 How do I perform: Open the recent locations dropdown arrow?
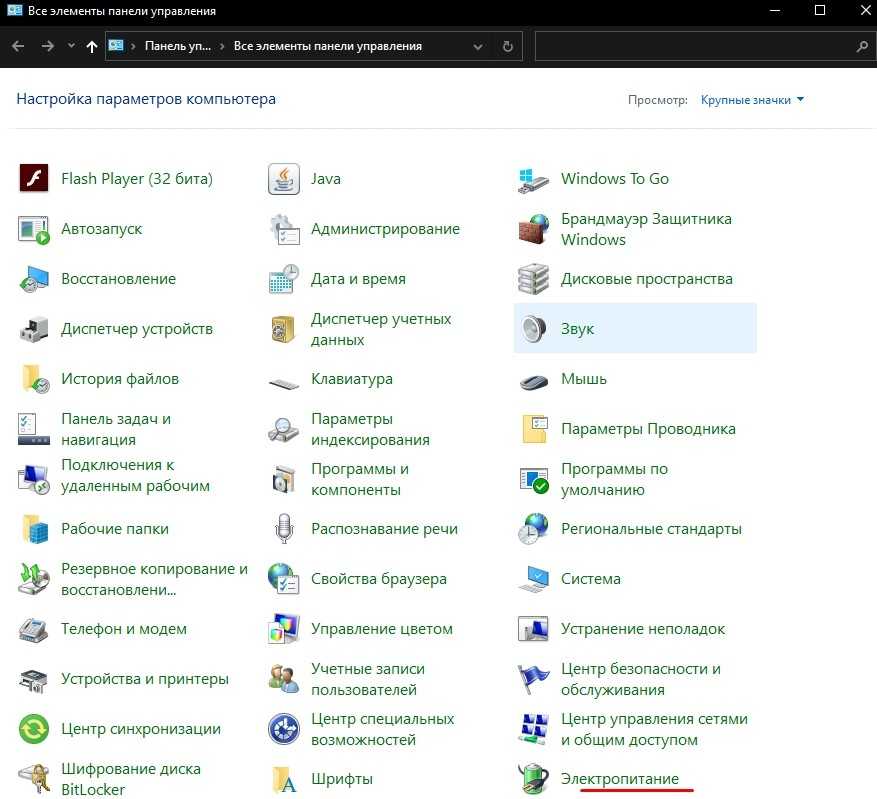click(x=71, y=46)
